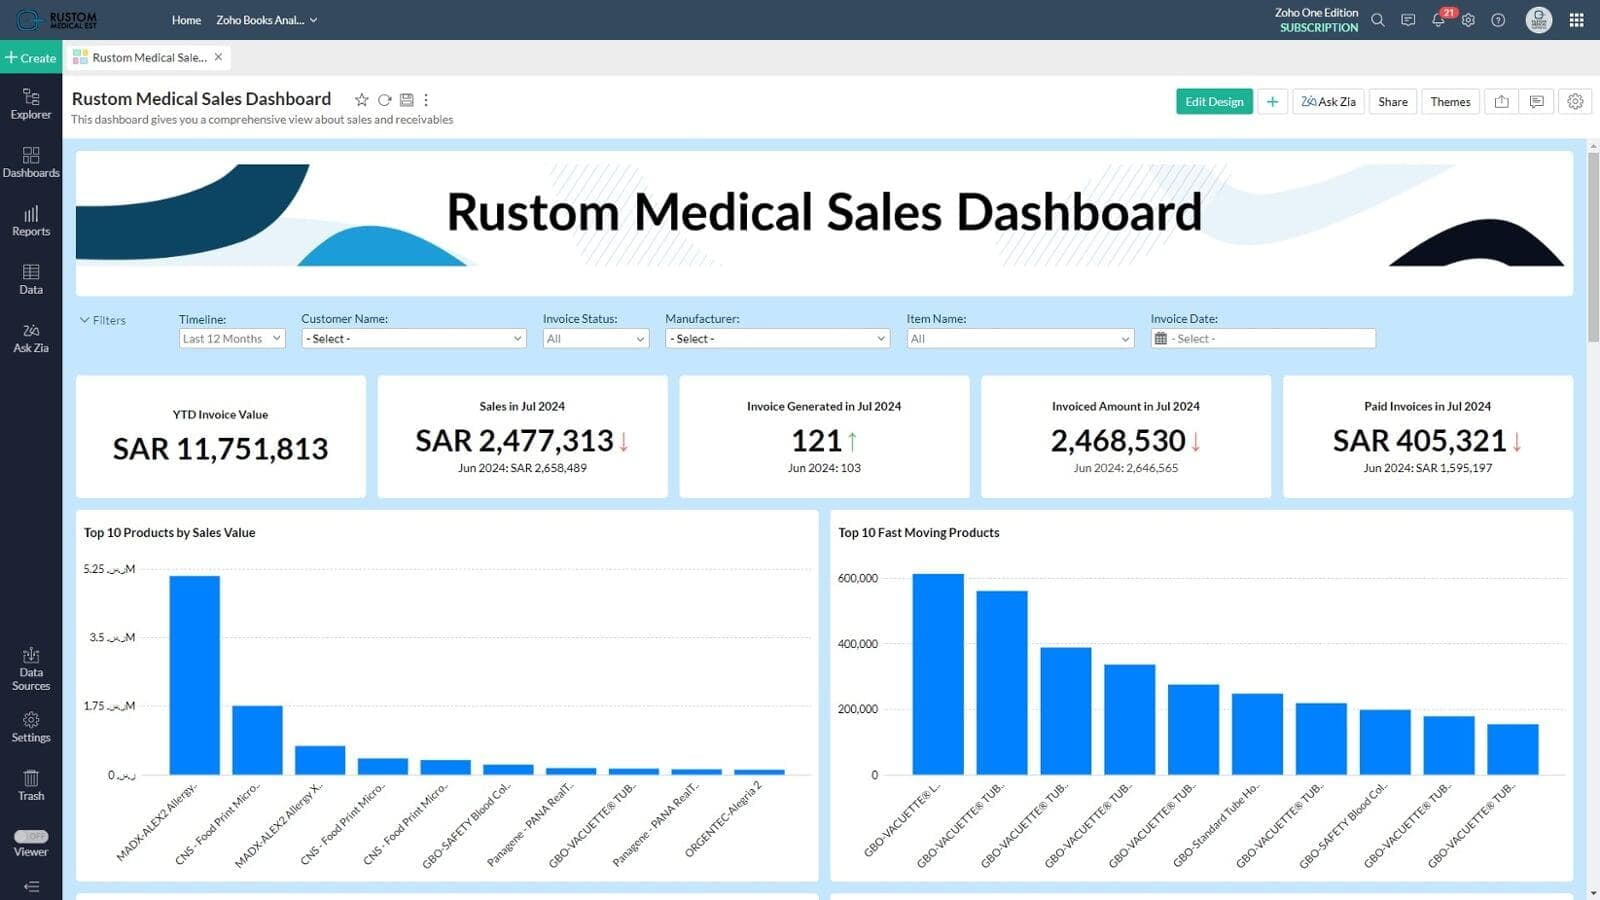
Task: Save the dashboard using the disk icon
Action: pyautogui.click(x=406, y=100)
